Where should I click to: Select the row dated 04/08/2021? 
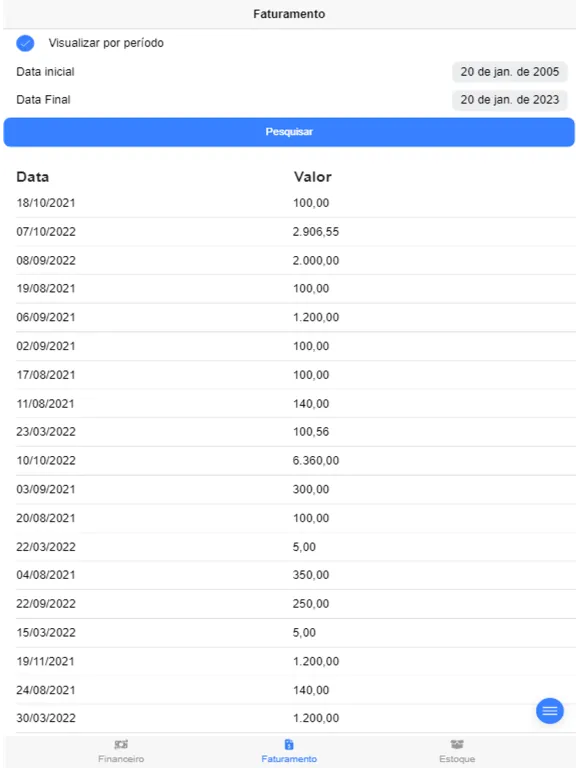pyautogui.click(x=296, y=575)
